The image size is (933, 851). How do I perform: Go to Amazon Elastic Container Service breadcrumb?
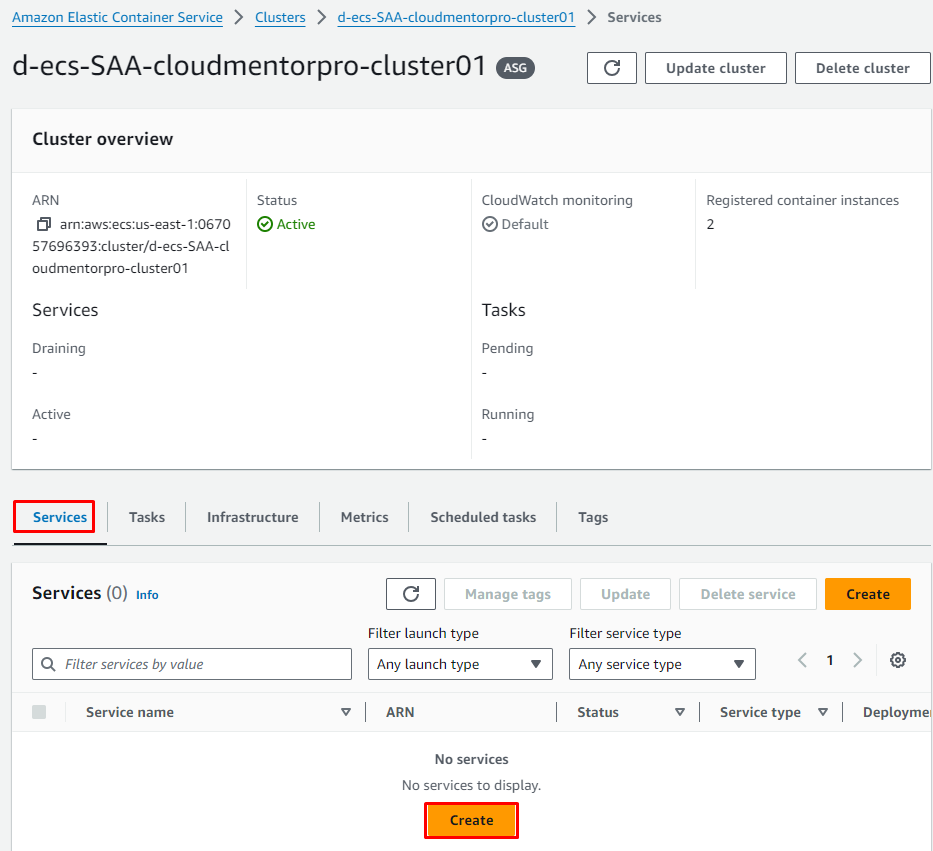tap(118, 17)
